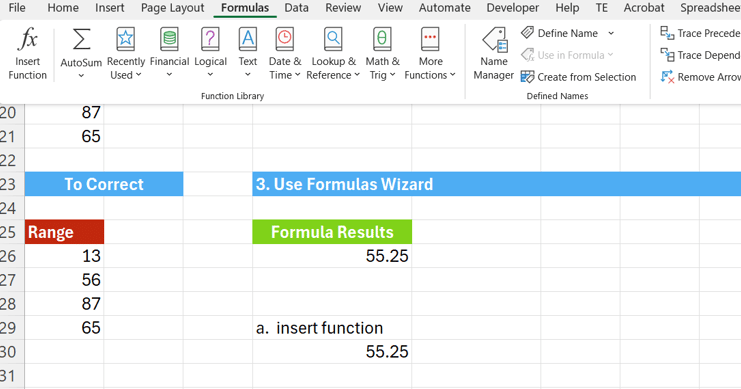741x389 pixels.
Task: Expand the Define Name dropdown arrow
Action: click(611, 33)
